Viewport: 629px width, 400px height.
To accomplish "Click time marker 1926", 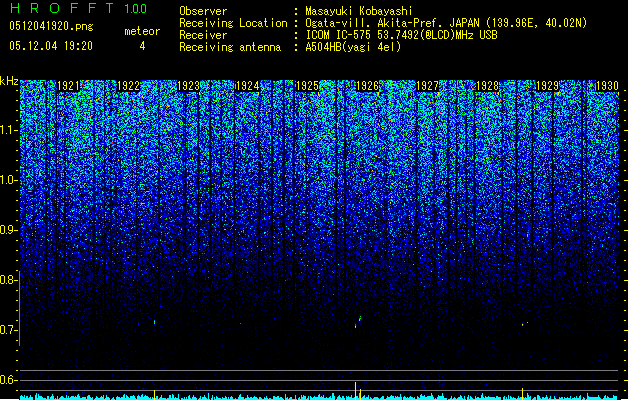I will coord(367,86).
